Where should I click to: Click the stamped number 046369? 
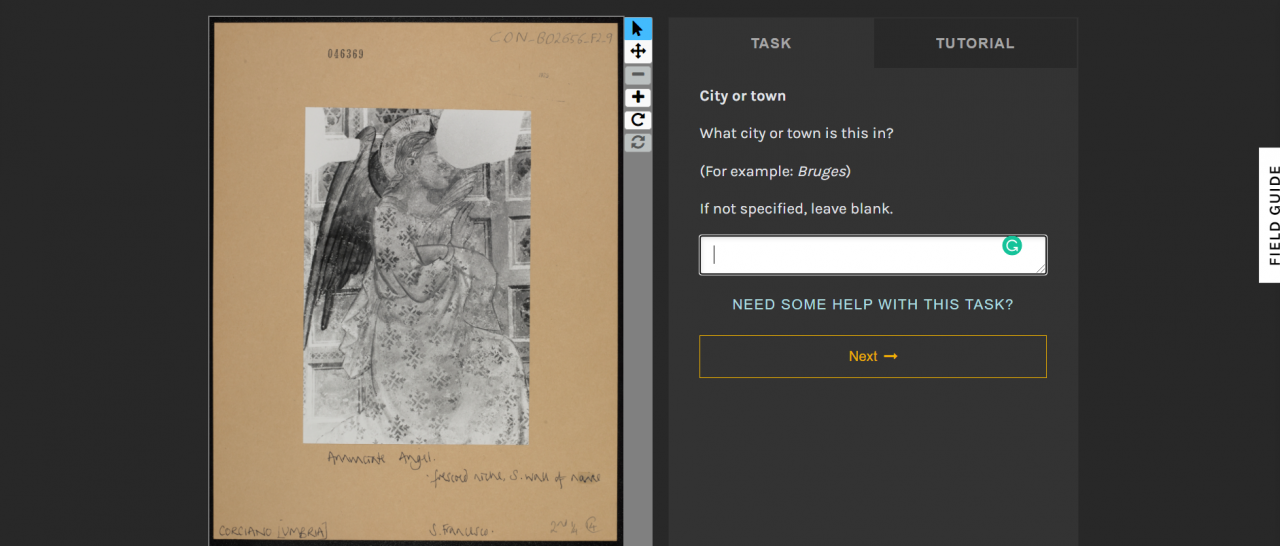346,54
